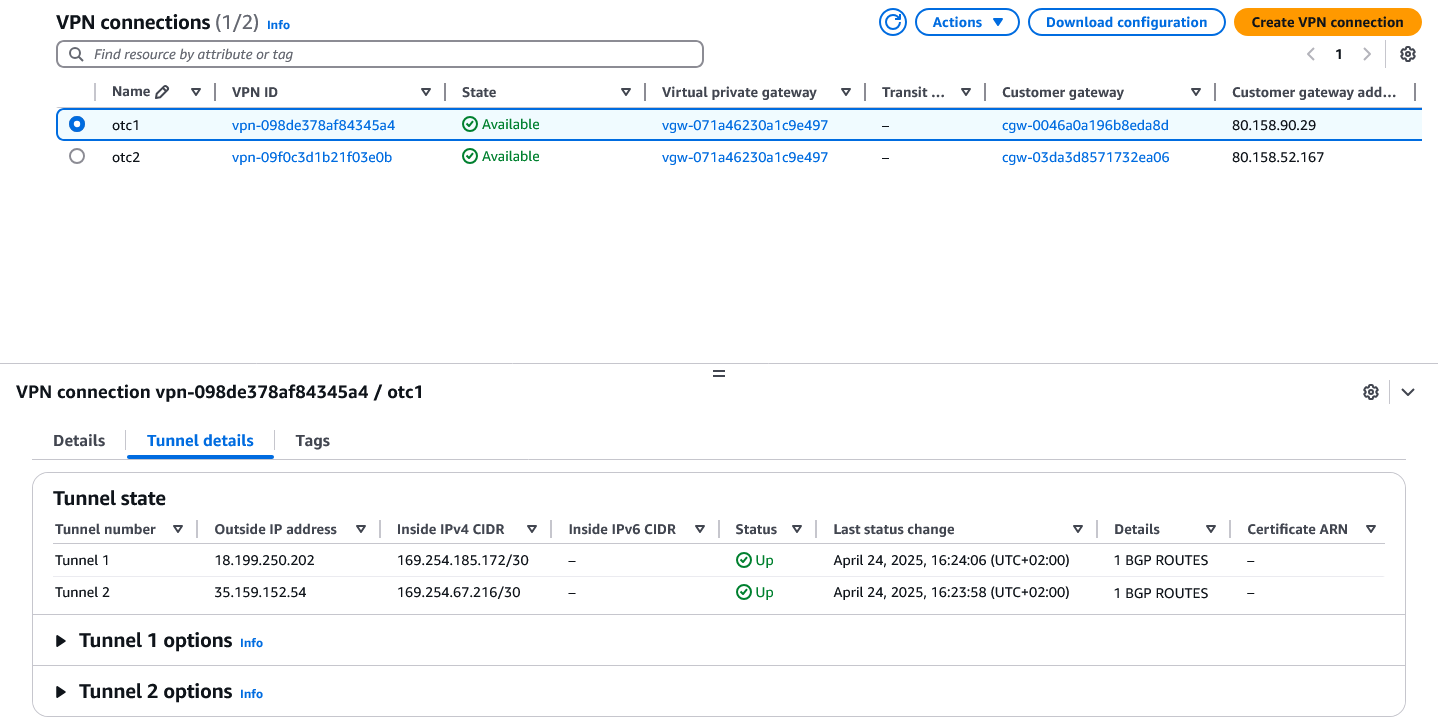Screen dimensions: 1438x725
Task: Switch to the Details tab
Action: (x=79, y=441)
